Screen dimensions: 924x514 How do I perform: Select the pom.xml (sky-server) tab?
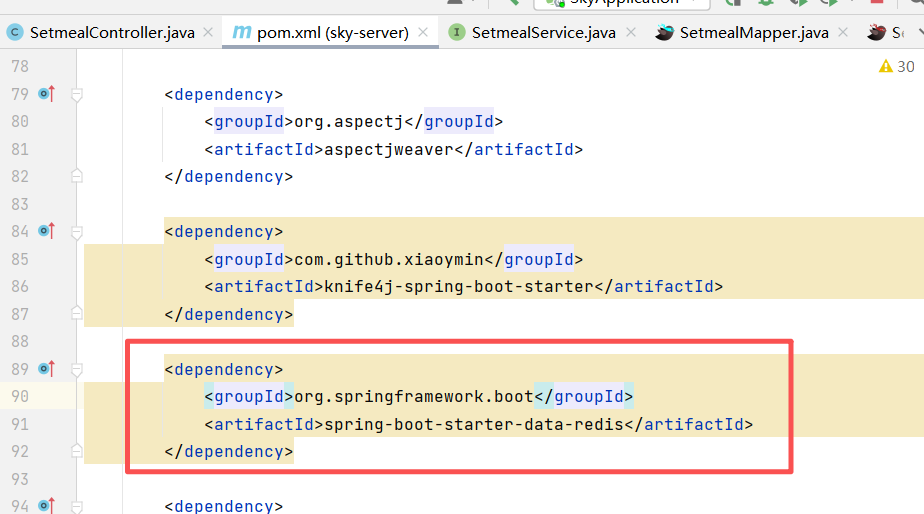332,32
